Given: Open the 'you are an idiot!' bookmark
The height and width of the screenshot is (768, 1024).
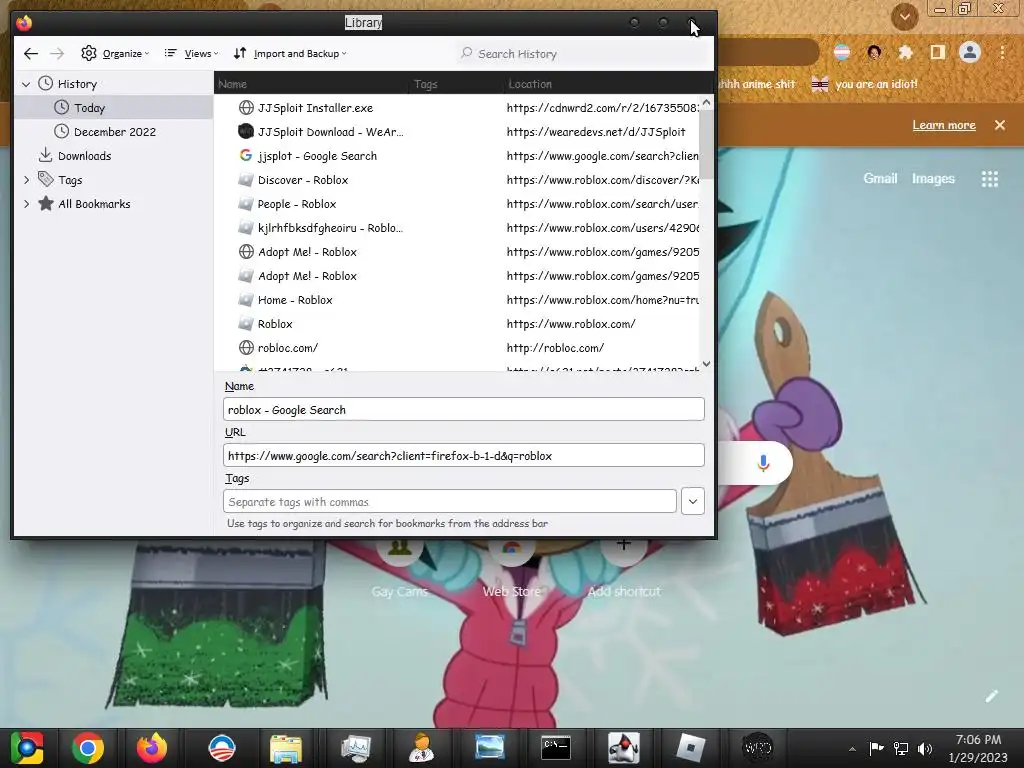Looking at the screenshot, I should pyautogui.click(x=865, y=84).
